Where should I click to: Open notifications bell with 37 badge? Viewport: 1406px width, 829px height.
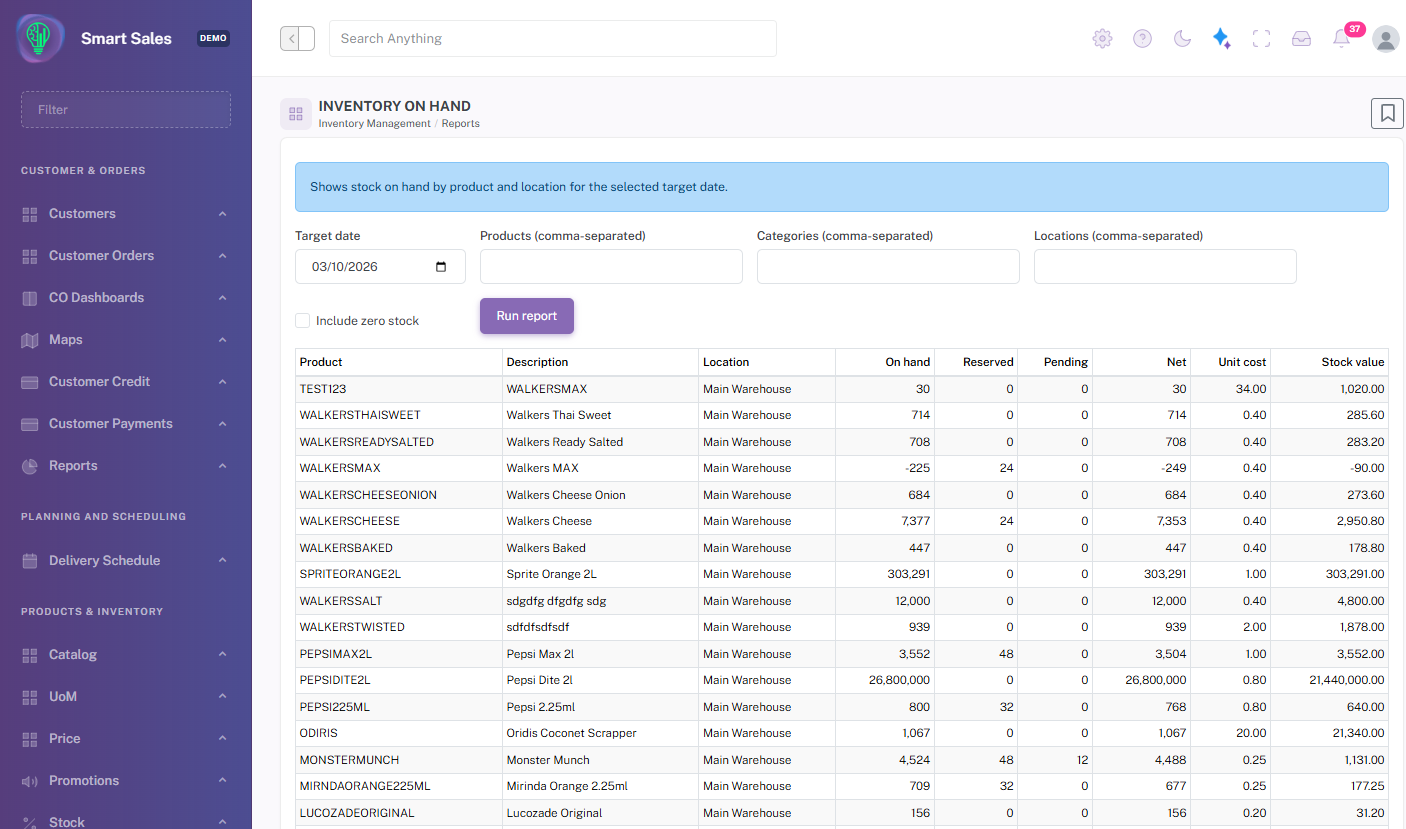pos(1342,38)
